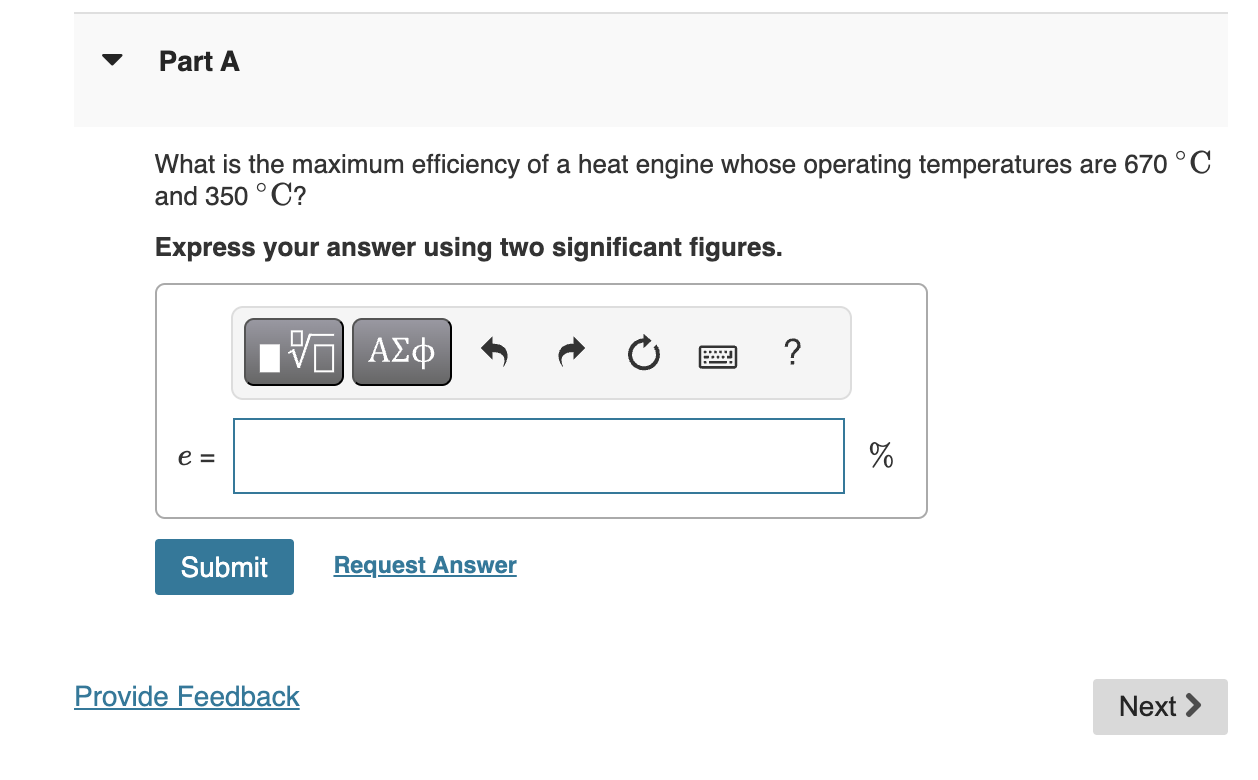Reset the answer field with refresh icon

tap(643, 352)
